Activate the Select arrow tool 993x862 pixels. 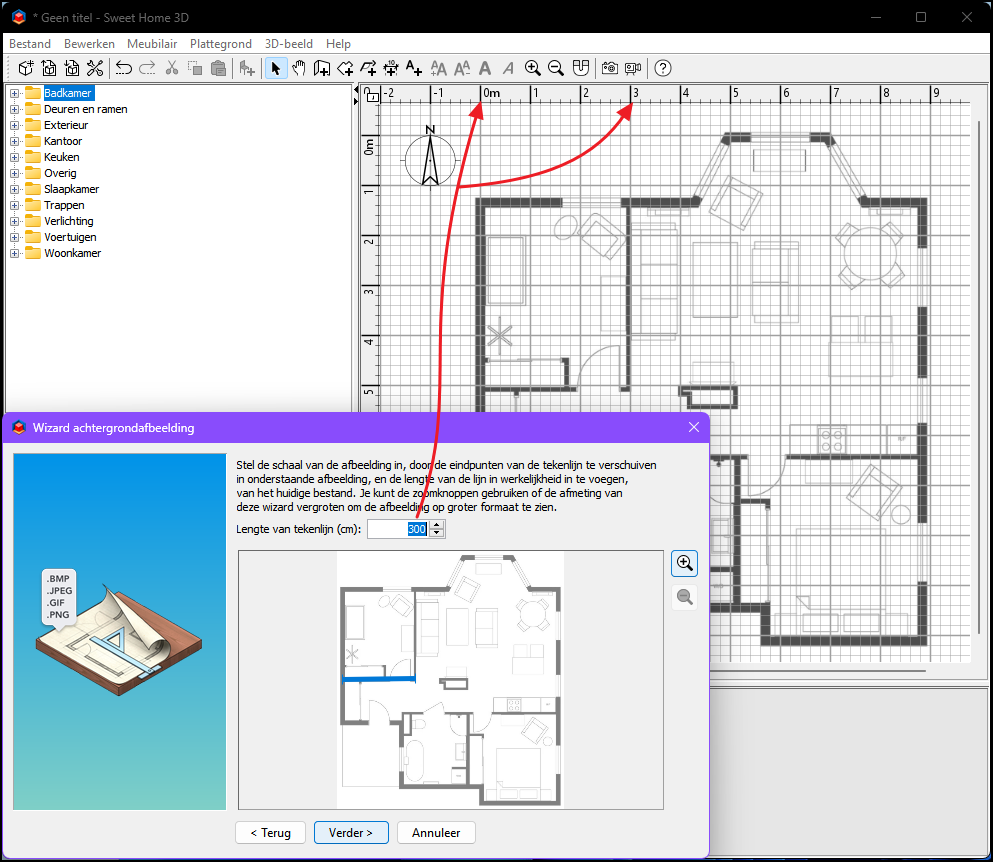click(275, 68)
